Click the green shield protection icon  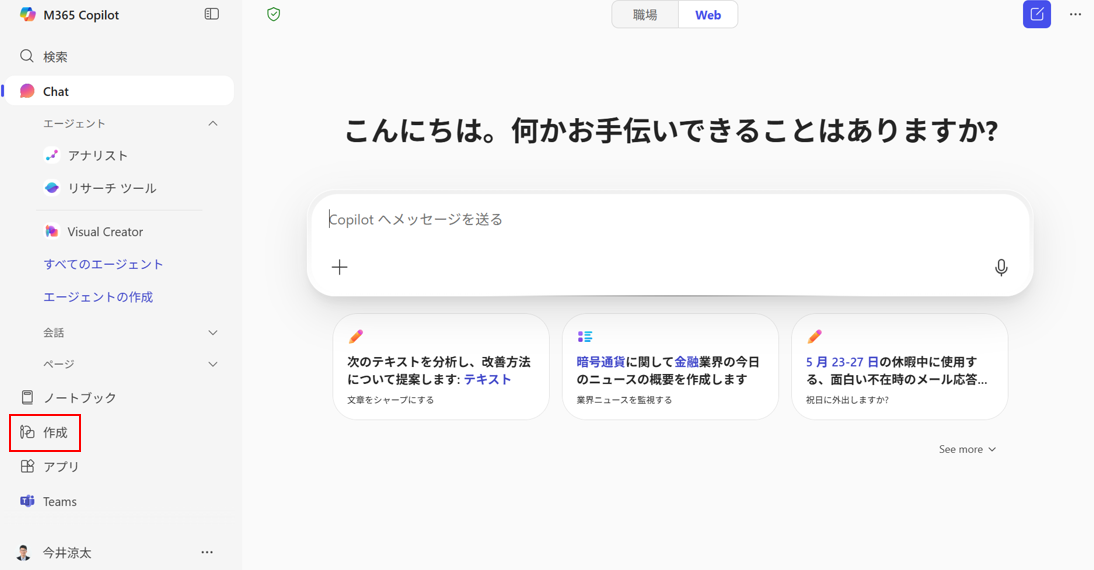coord(274,14)
